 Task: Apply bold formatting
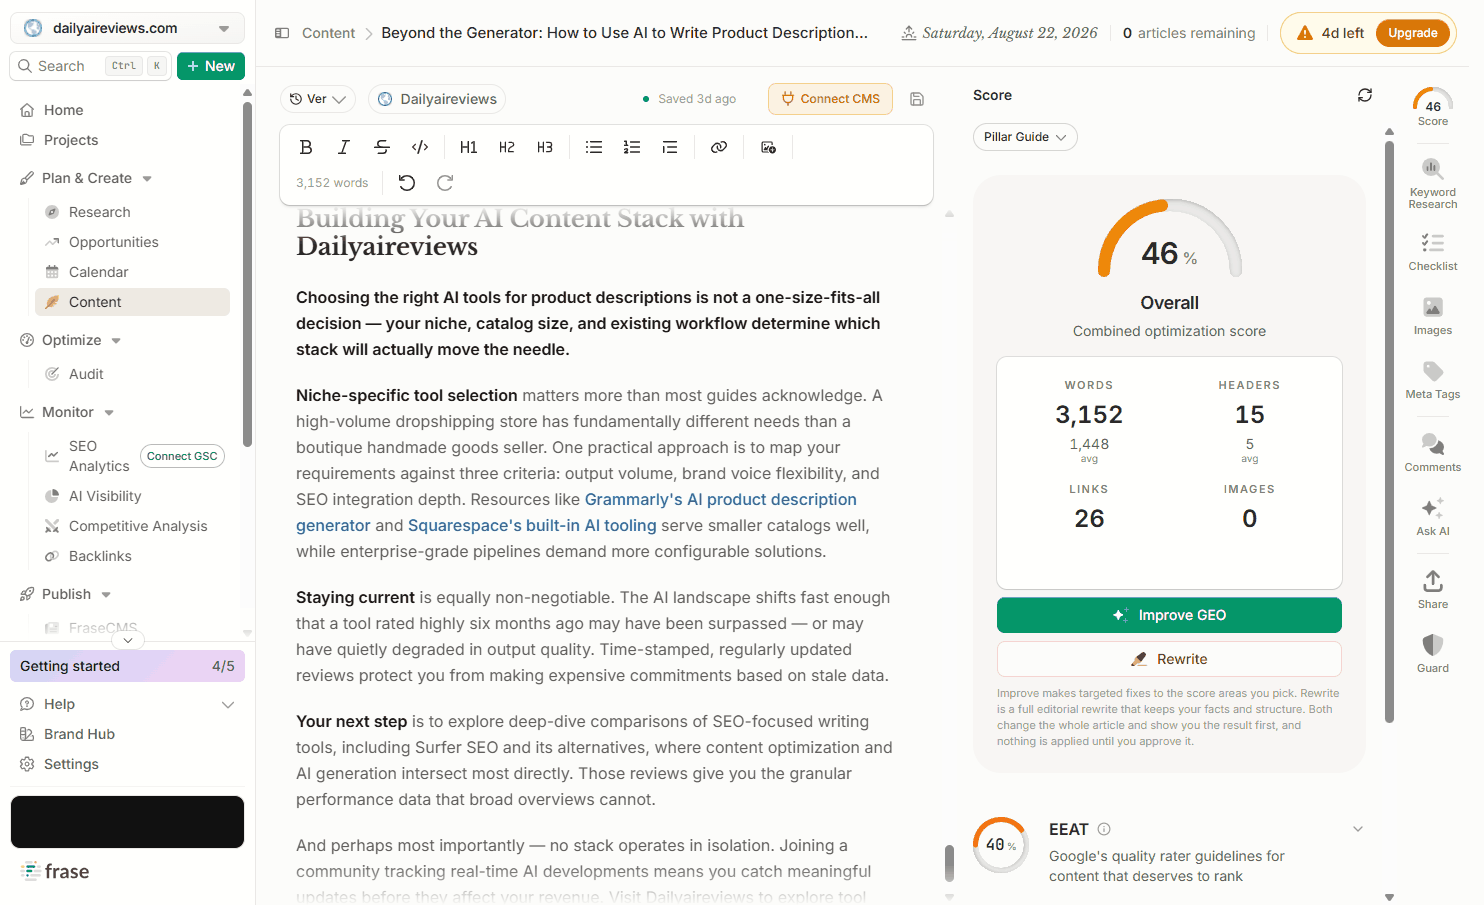(306, 147)
